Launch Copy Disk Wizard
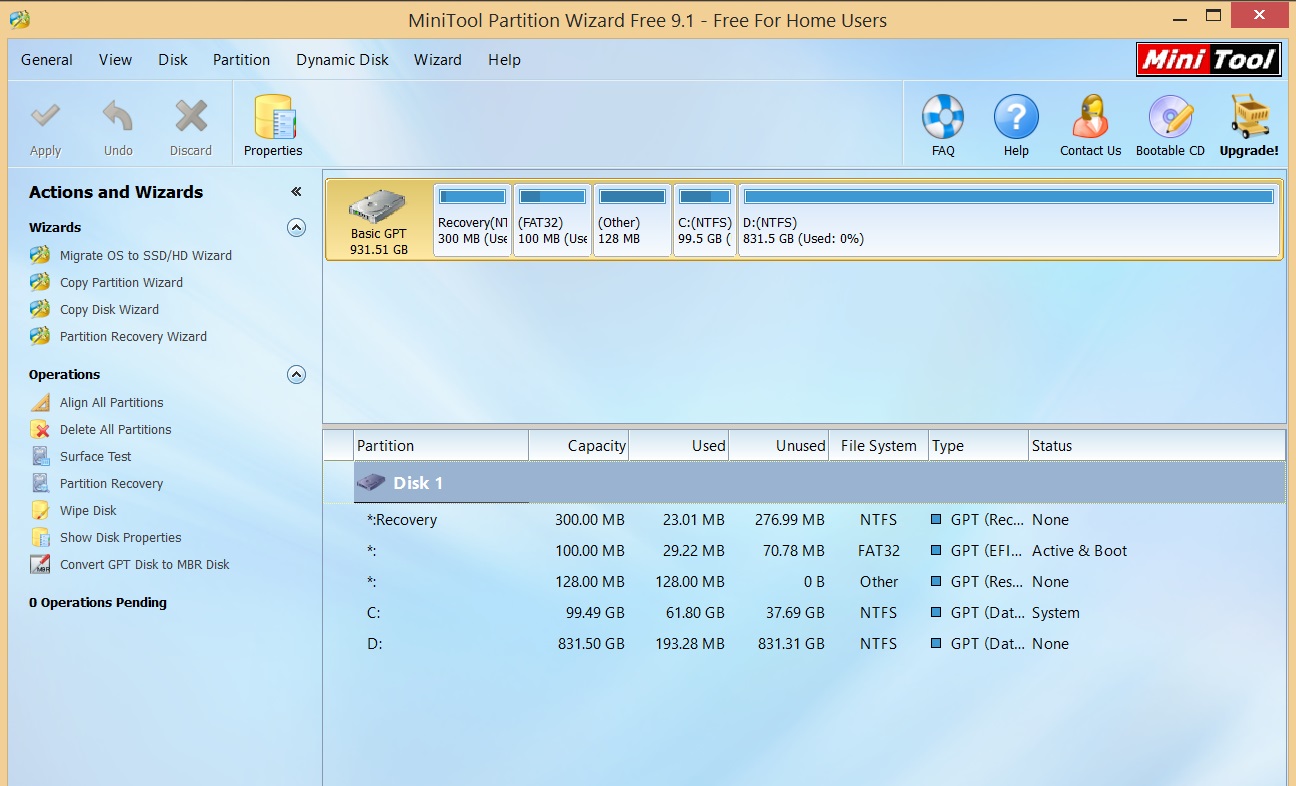Image resolution: width=1296 pixels, height=786 pixels. [x=109, y=309]
